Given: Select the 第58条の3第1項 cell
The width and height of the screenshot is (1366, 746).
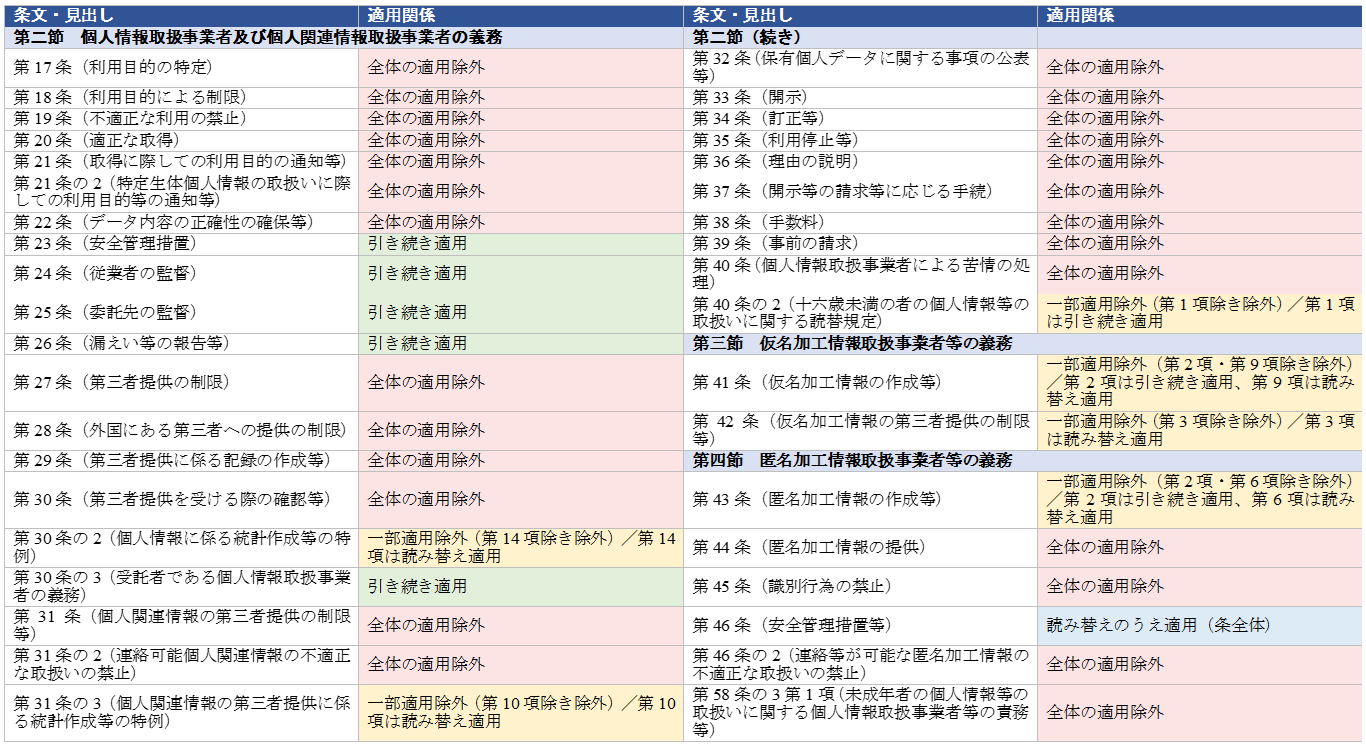Looking at the screenshot, I should pyautogui.click(x=861, y=713).
